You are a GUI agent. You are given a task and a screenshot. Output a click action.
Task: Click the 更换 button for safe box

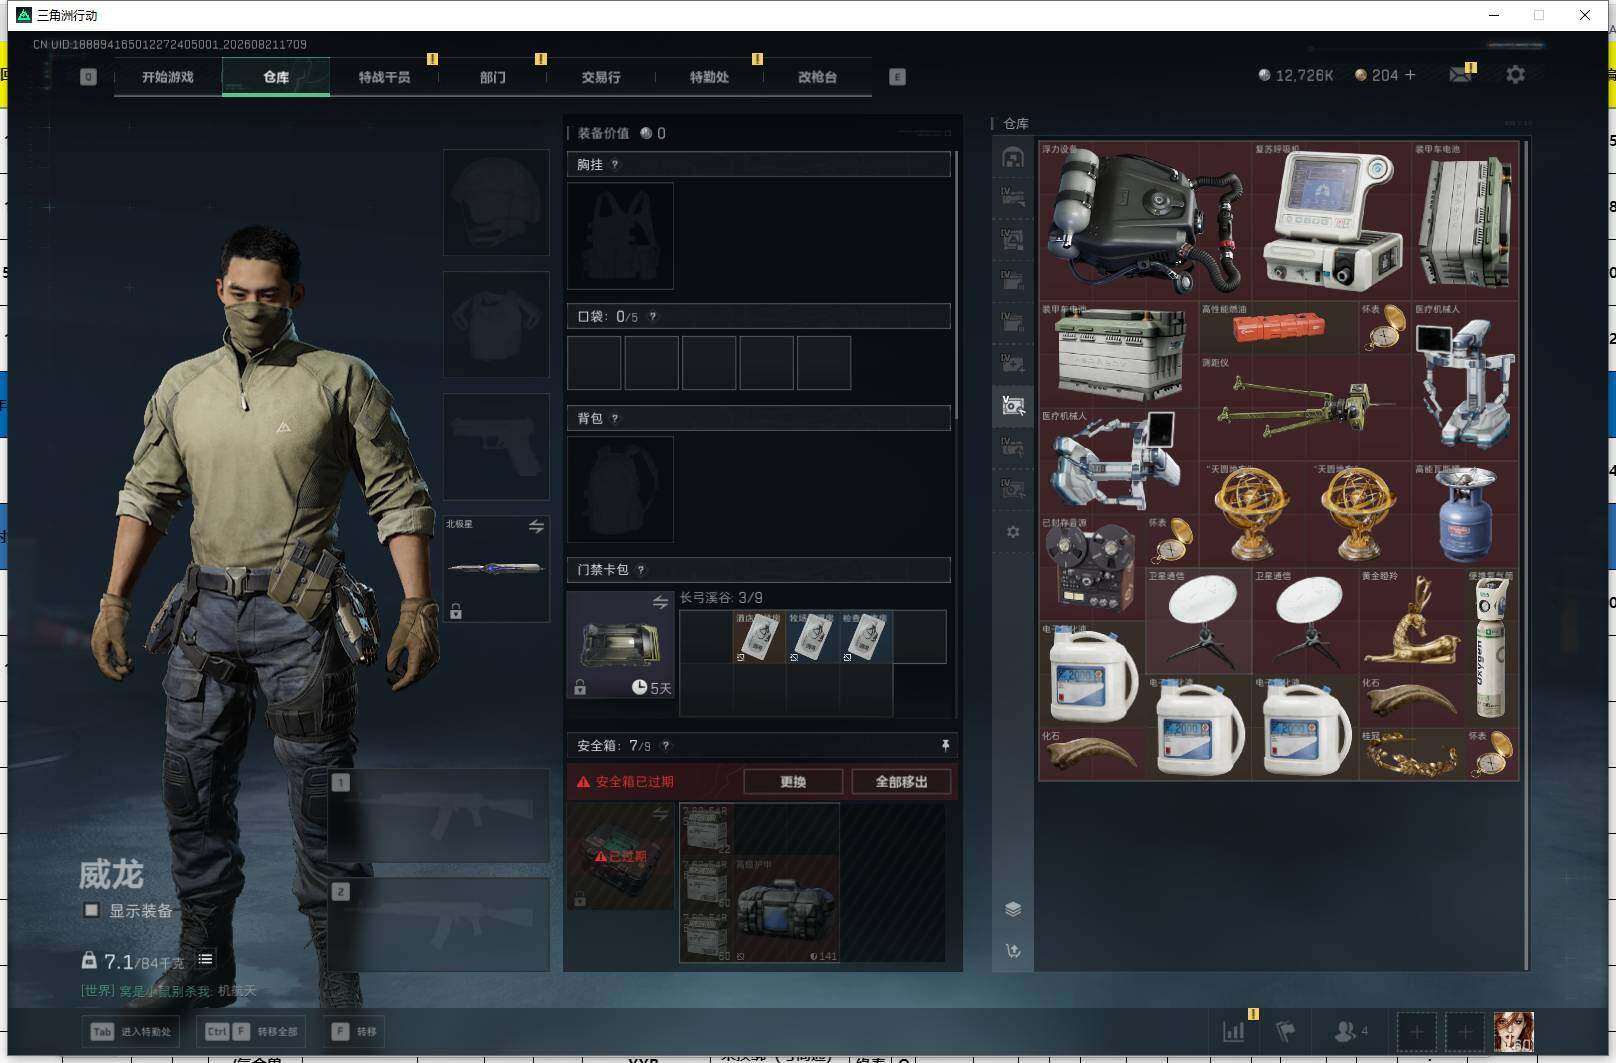[793, 782]
